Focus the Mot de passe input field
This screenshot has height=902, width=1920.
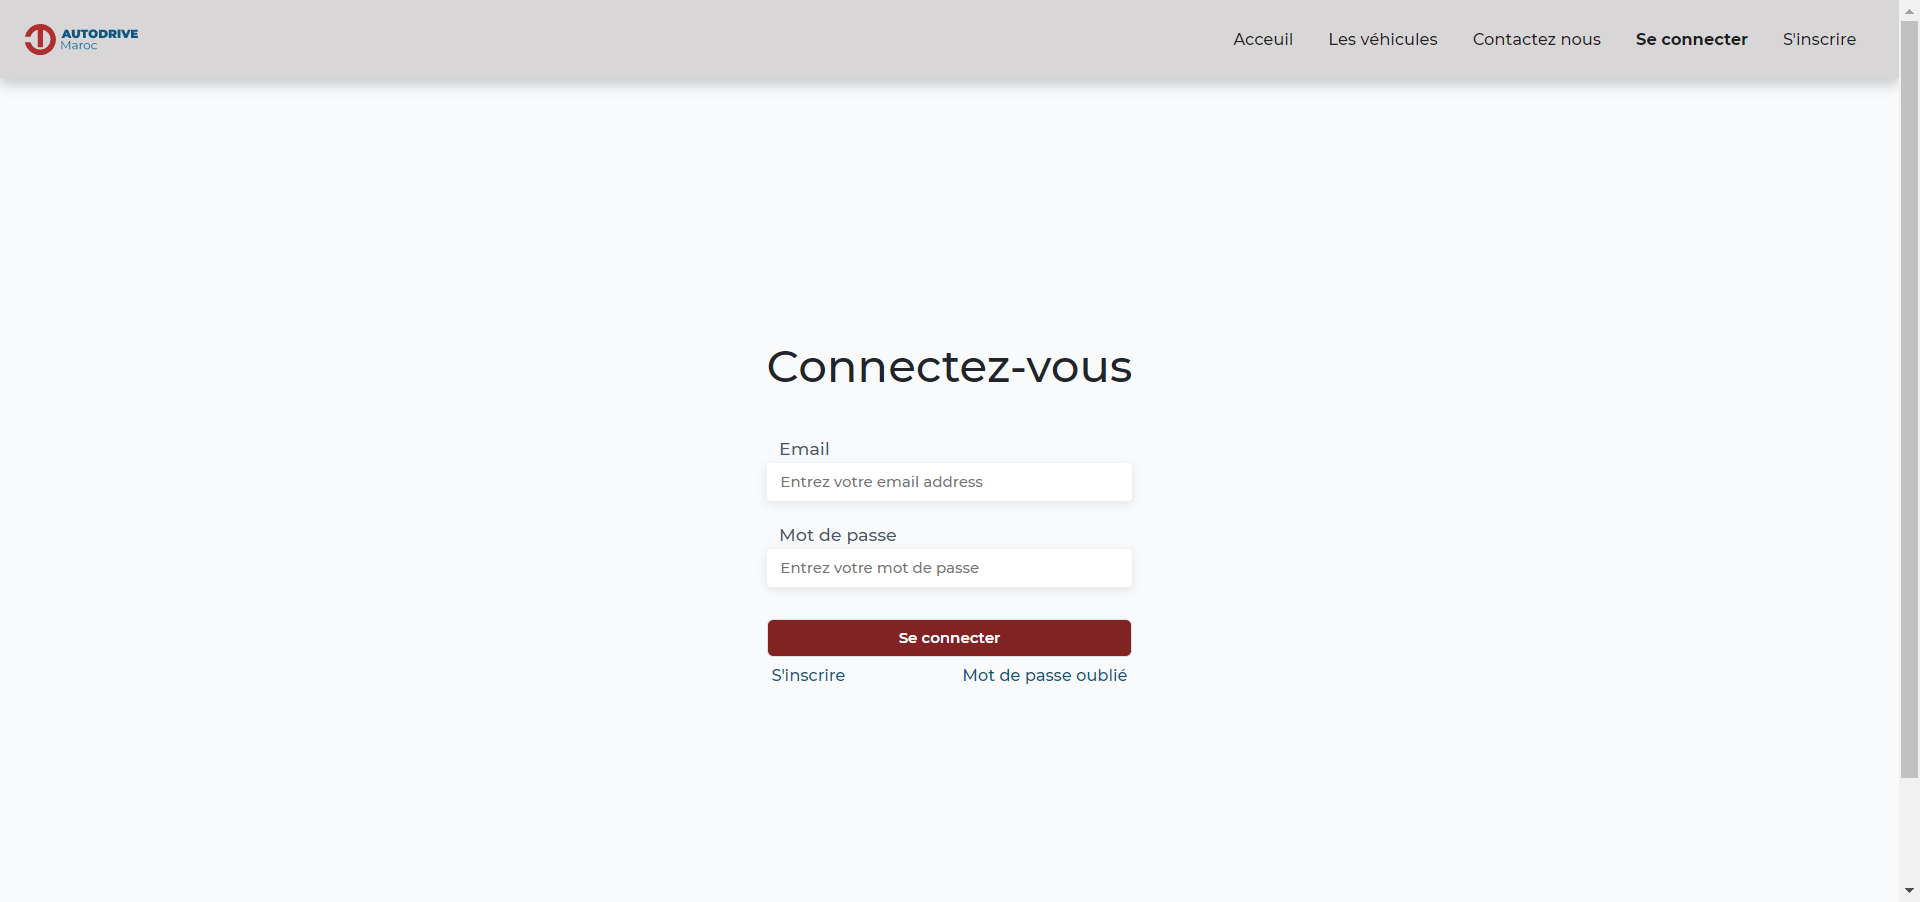coord(949,568)
